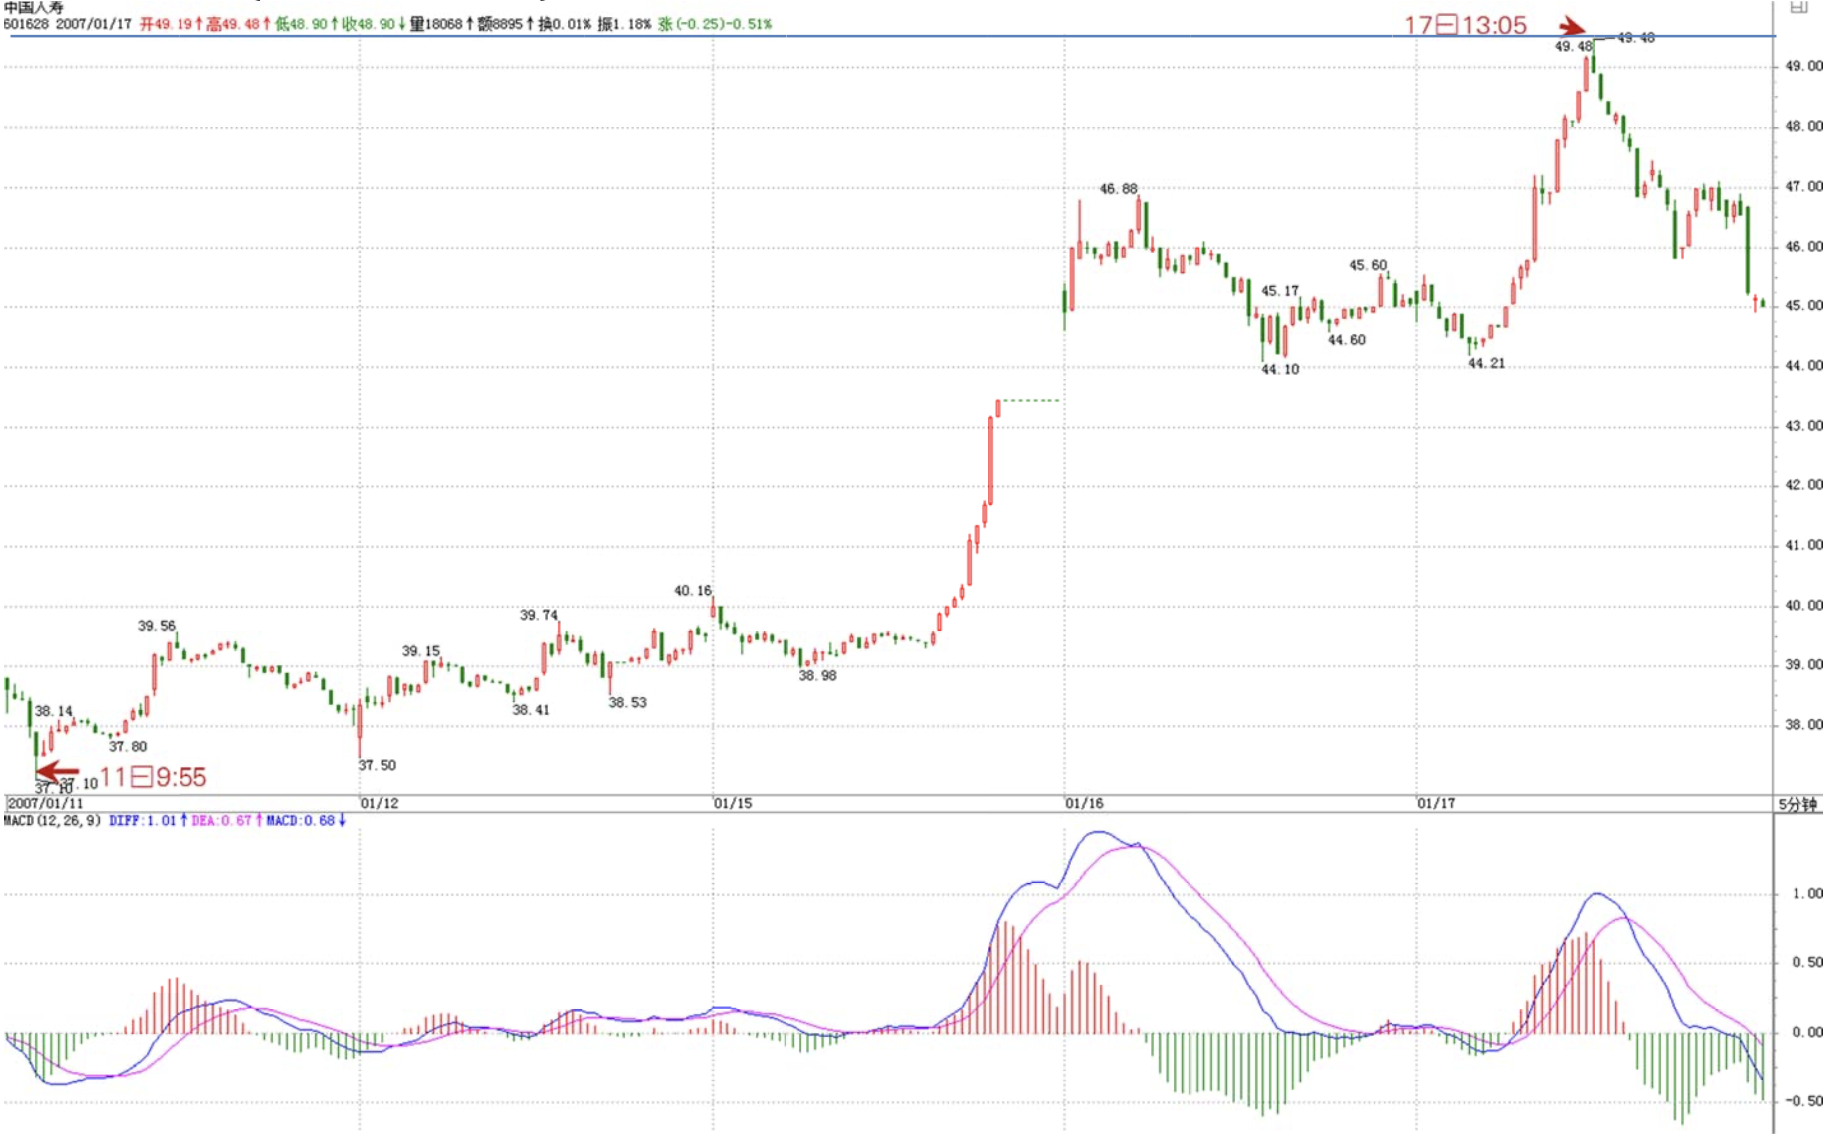Viewport: 1830px width, 1138px height.
Task: Click the stock code 601628
Action: pyautogui.click(x=26, y=24)
